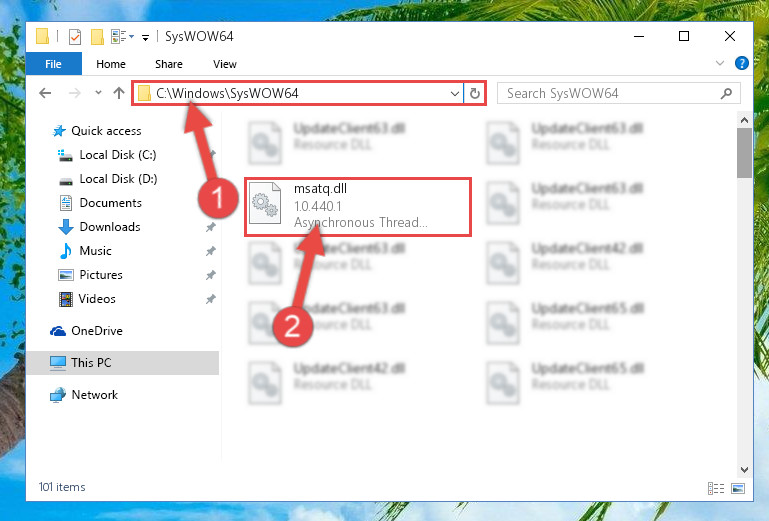
Task: Click the scrollbar up arrow
Action: [x=744, y=120]
